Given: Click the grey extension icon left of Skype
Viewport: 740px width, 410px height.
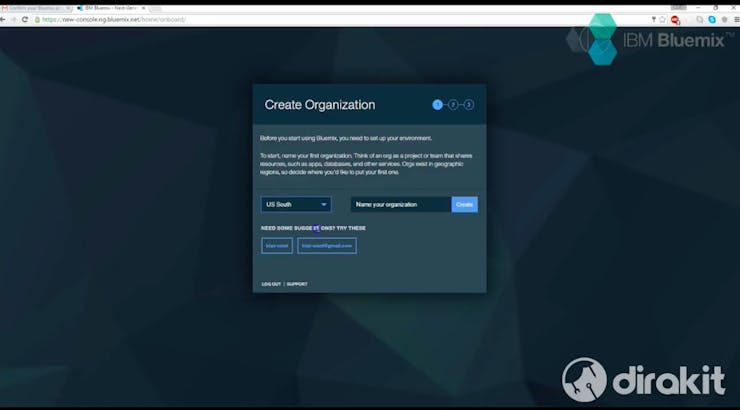Looking at the screenshot, I should pyautogui.click(x=699, y=19).
